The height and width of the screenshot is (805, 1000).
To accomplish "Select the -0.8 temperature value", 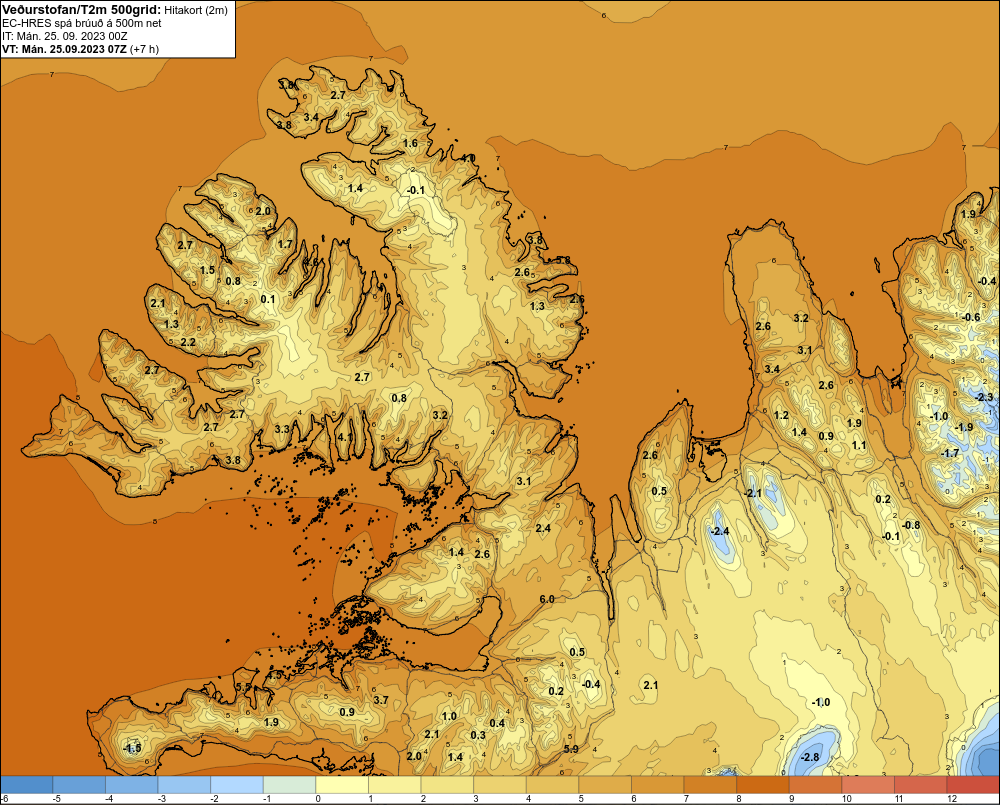I will [x=911, y=525].
